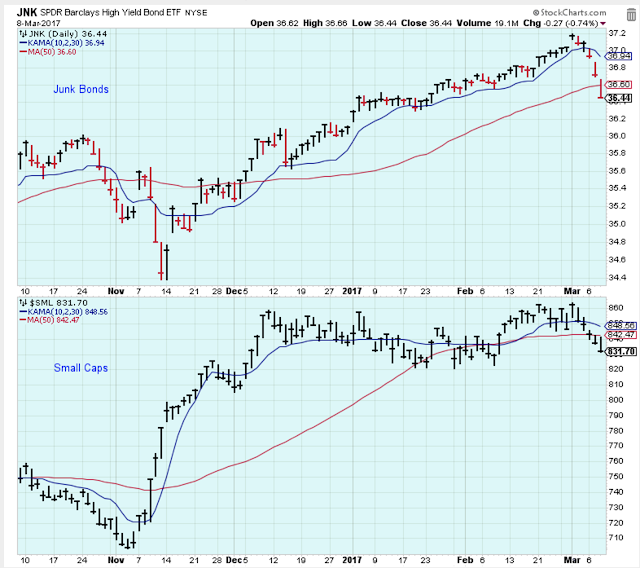Click the Chg -0.27 (-0.74%) value
640x568 pixels.
click(x=561, y=23)
